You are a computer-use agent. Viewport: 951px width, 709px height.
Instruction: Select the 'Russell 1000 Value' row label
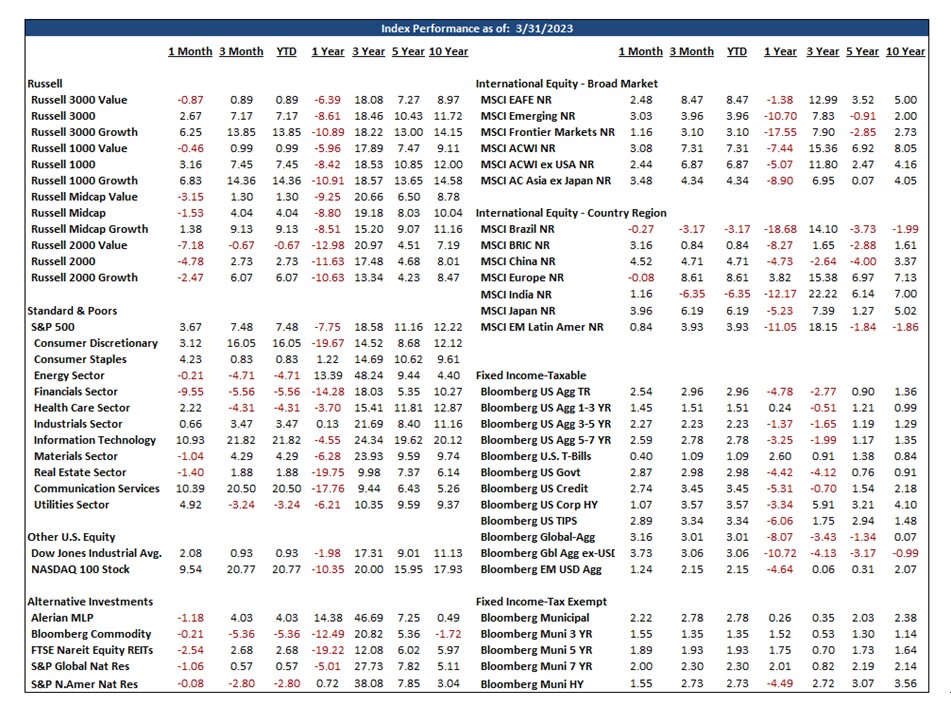[x=79, y=149]
